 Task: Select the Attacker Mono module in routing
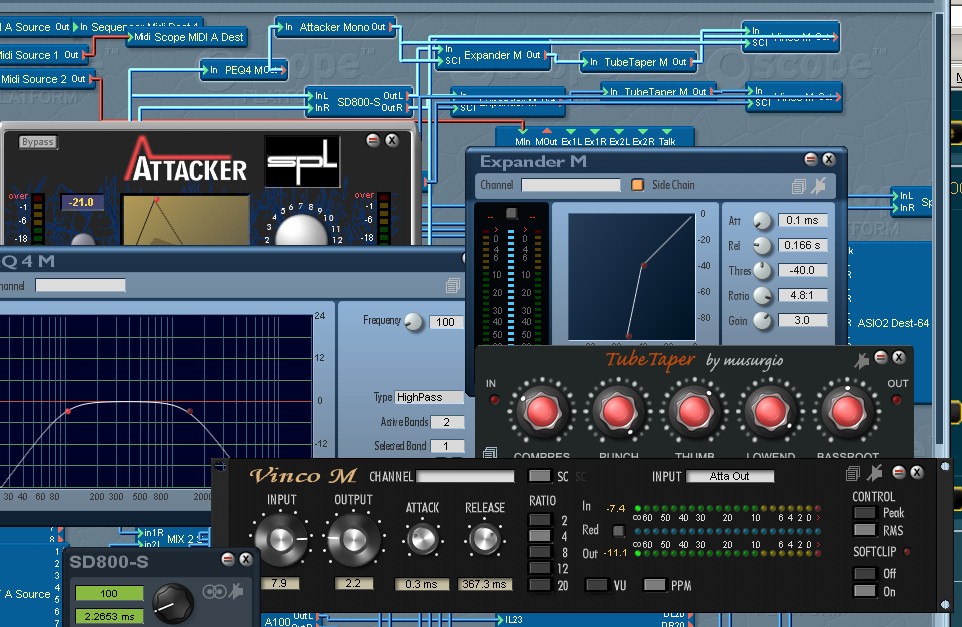(x=336, y=27)
